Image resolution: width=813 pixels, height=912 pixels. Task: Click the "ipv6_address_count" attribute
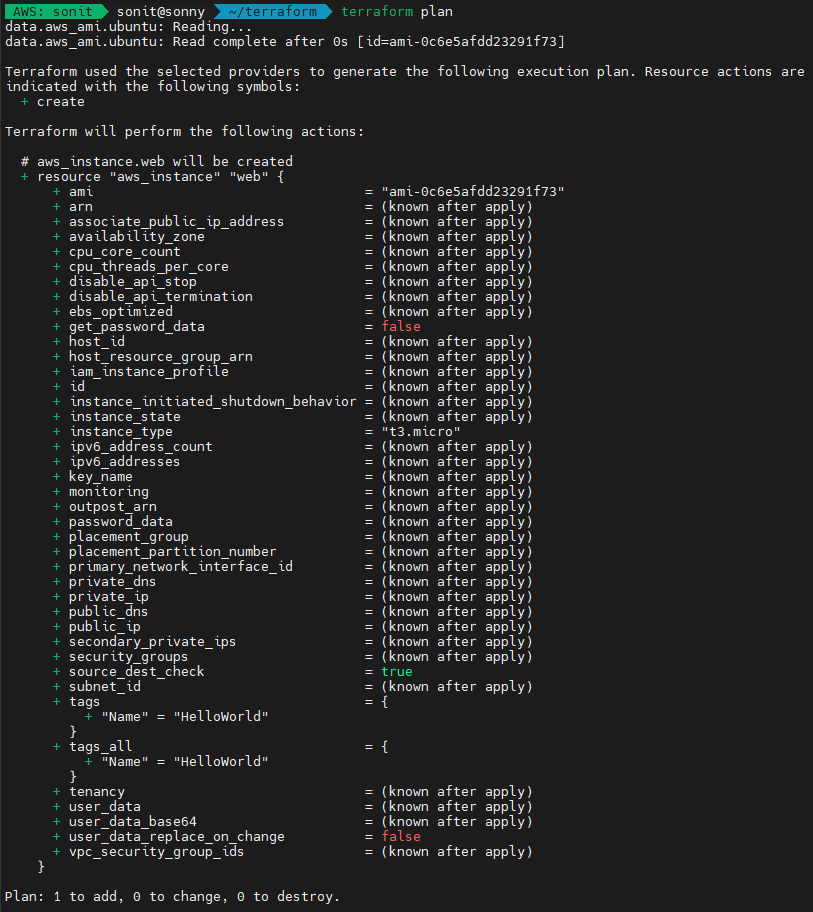(141, 447)
